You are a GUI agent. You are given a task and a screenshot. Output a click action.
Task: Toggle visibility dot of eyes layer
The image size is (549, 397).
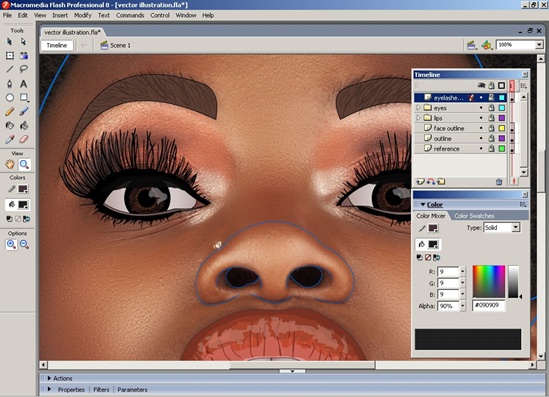pos(481,108)
